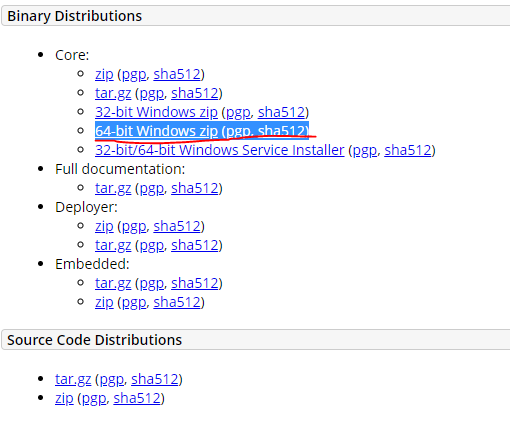Viewport: 510px width, 435px height.
Task: Download the Embedded tar.gz
Action: tap(113, 283)
